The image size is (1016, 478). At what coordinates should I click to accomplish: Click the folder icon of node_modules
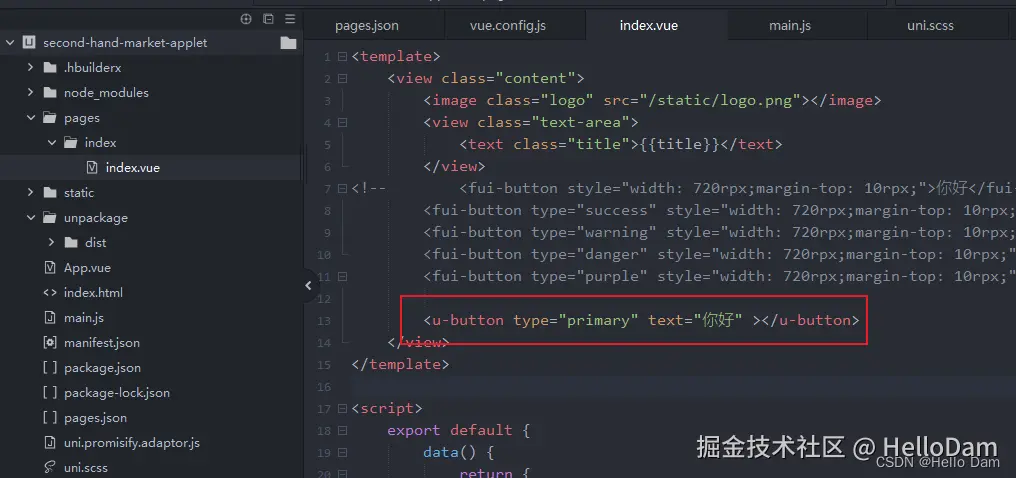[x=50, y=93]
